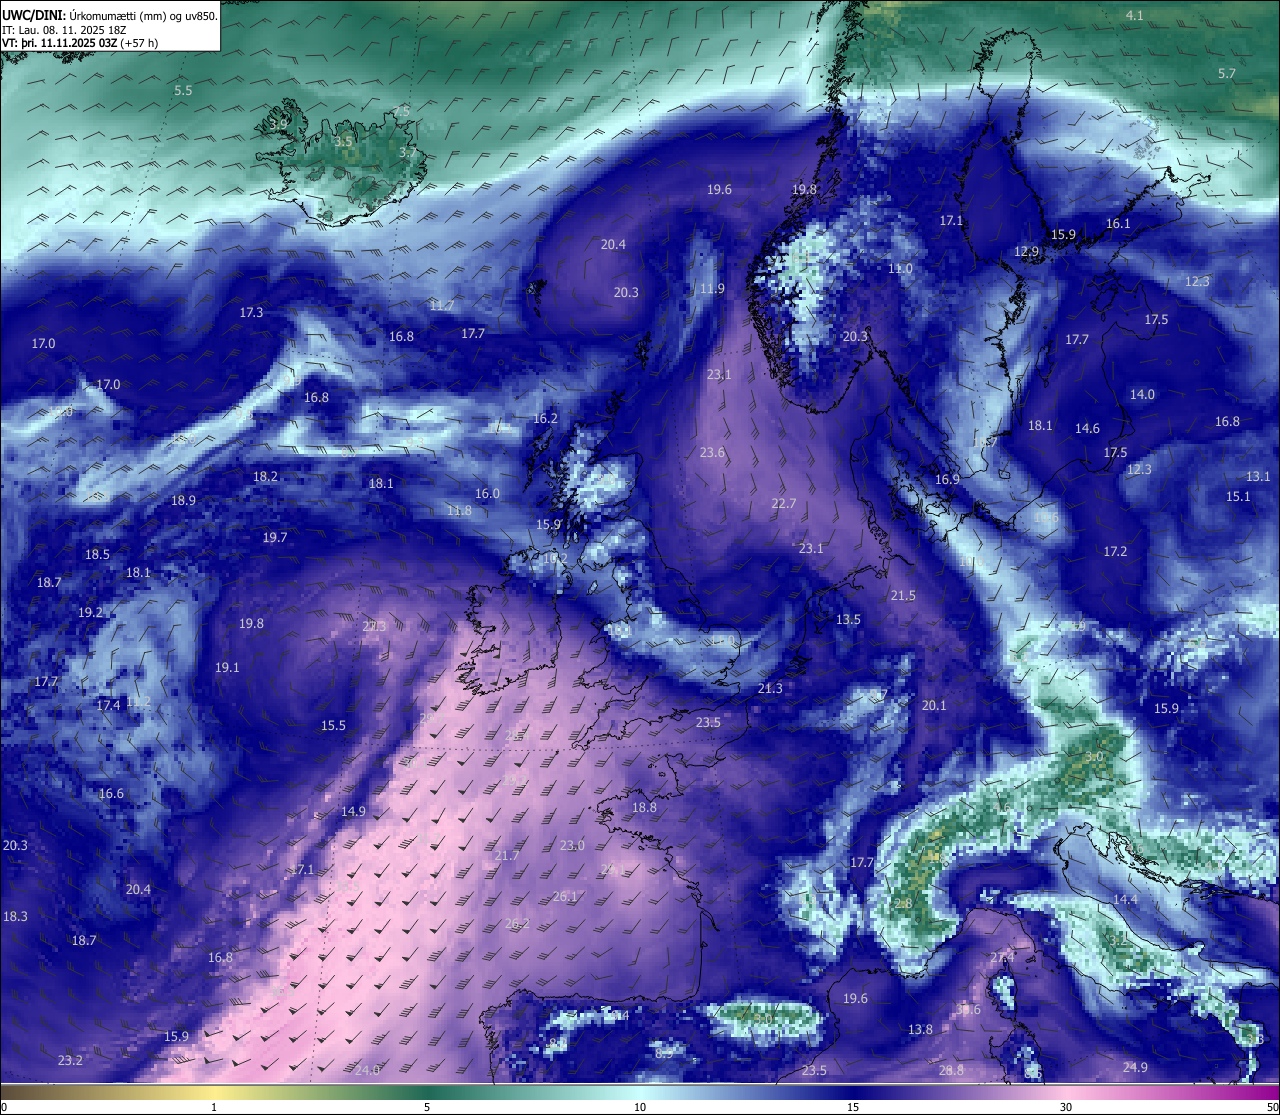Click the 14.4 value label
This screenshot has height=1115, width=1280.
[x=1125, y=900]
